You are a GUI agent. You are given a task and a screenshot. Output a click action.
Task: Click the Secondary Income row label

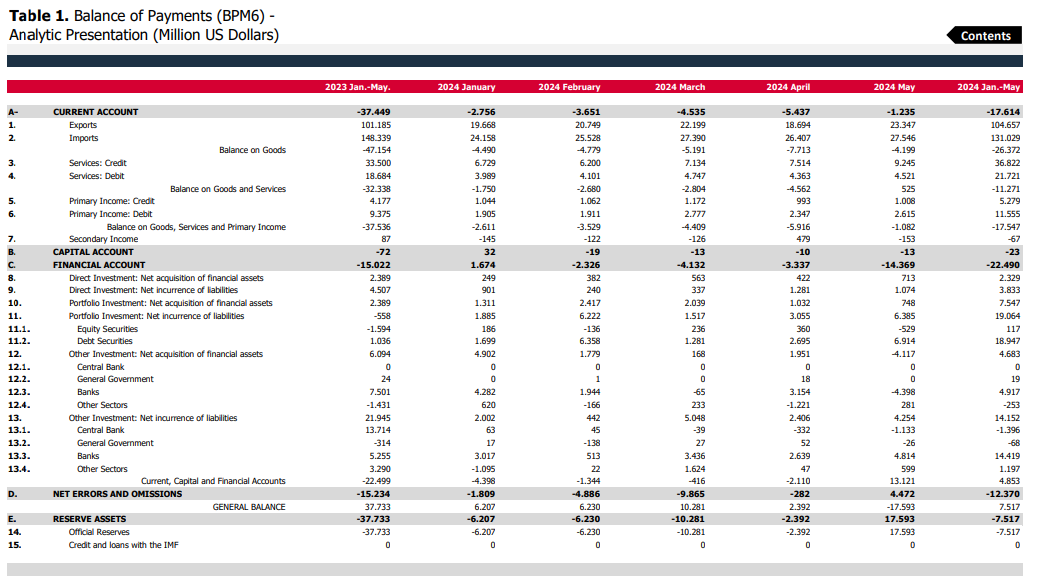pos(103,240)
